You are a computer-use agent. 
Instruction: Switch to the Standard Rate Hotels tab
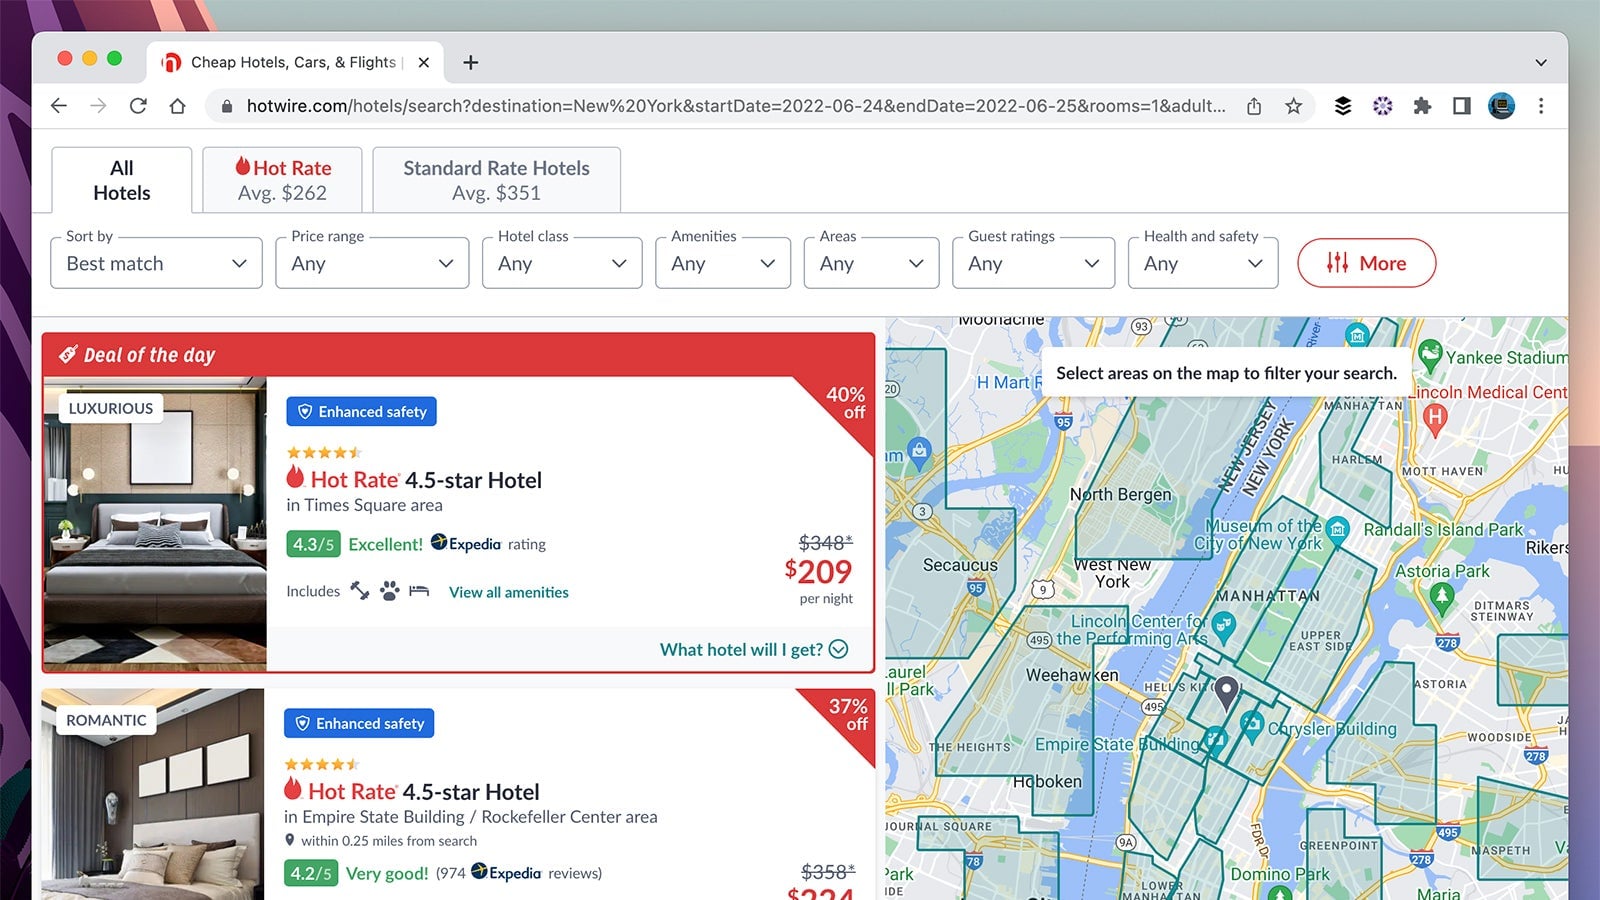pos(496,180)
